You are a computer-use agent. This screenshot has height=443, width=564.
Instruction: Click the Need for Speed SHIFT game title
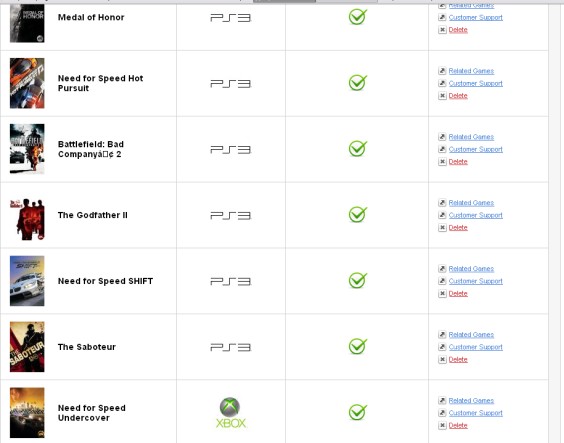pyautogui.click(x=105, y=281)
